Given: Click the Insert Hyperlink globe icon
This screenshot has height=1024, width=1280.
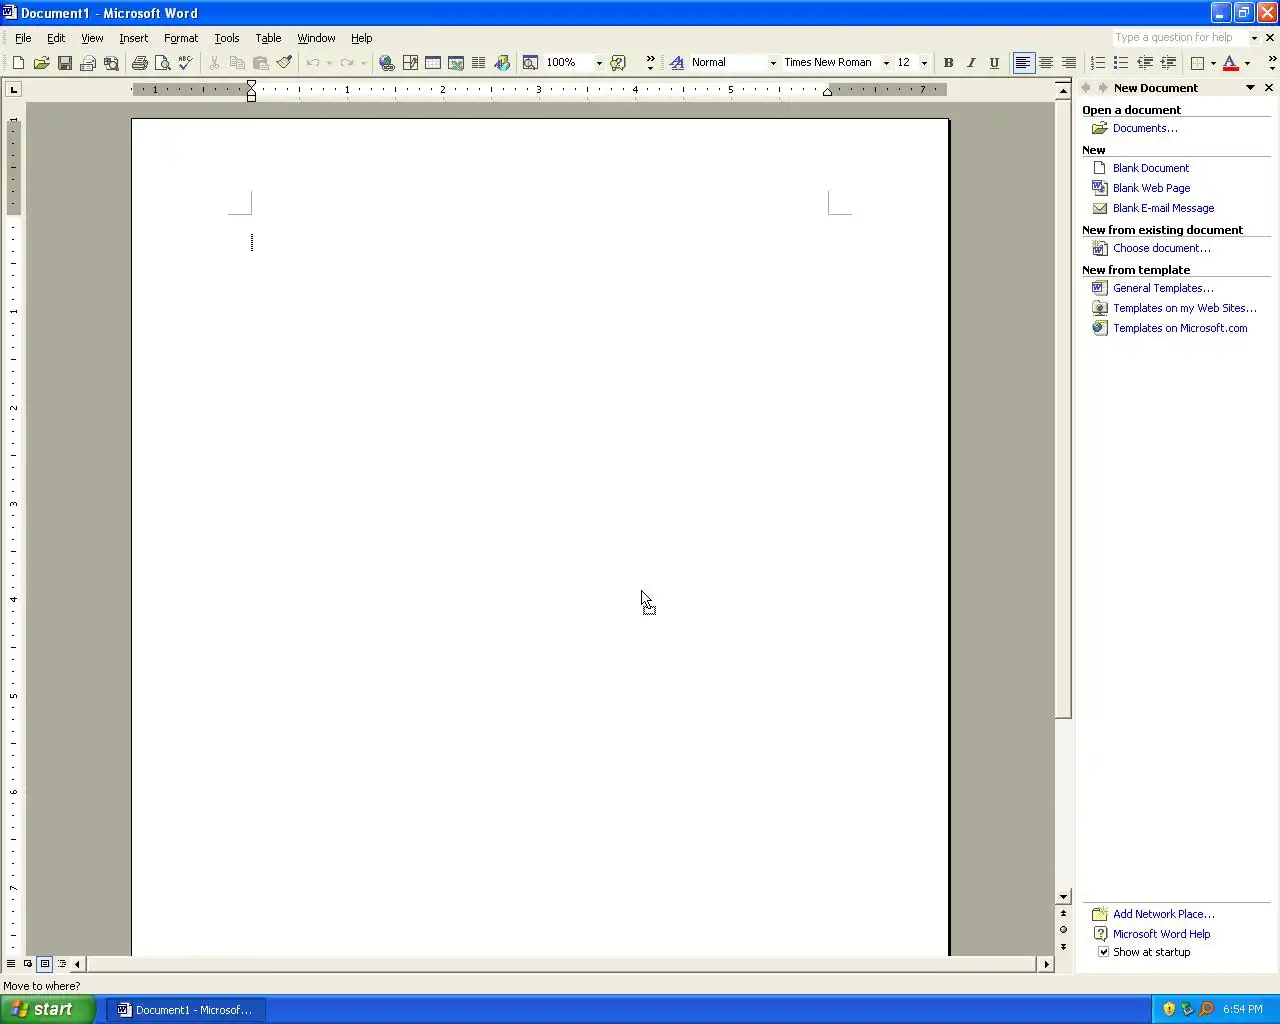Looking at the screenshot, I should pos(386,63).
